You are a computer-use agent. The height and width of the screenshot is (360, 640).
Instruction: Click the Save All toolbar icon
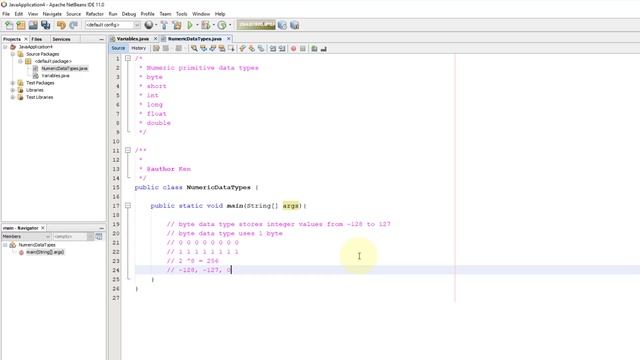point(45,25)
